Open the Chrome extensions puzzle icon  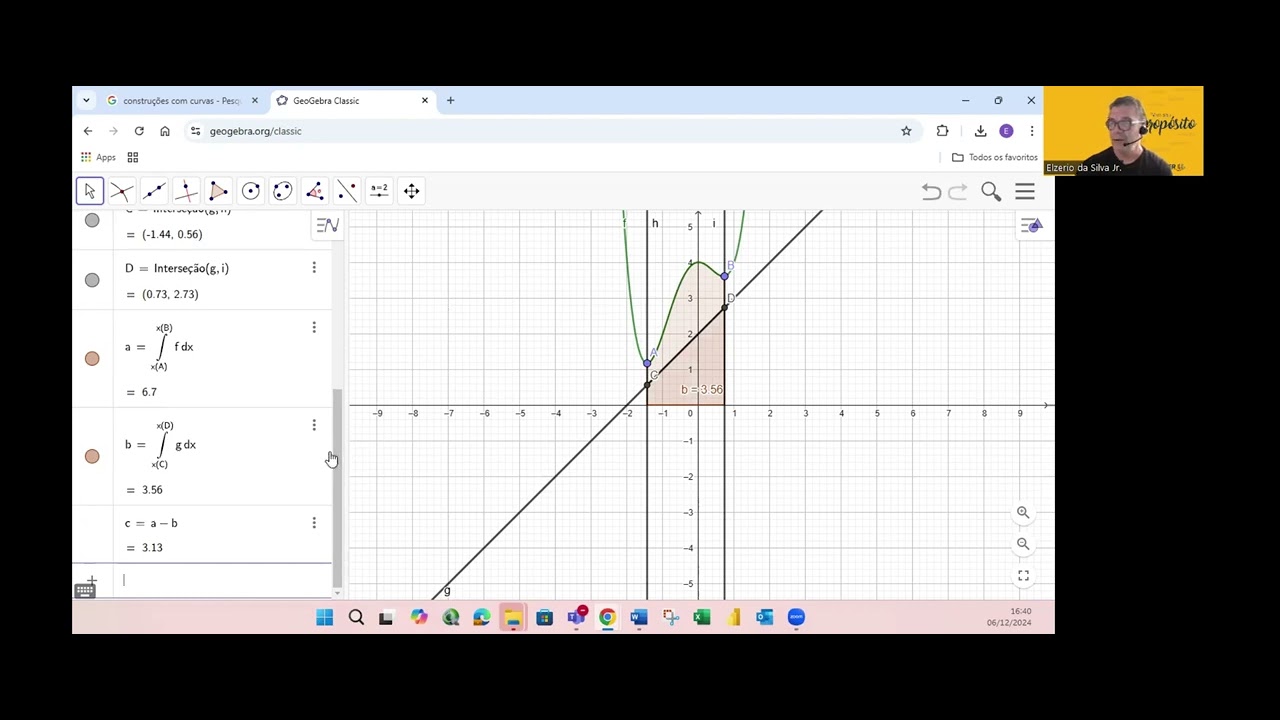[942, 131]
